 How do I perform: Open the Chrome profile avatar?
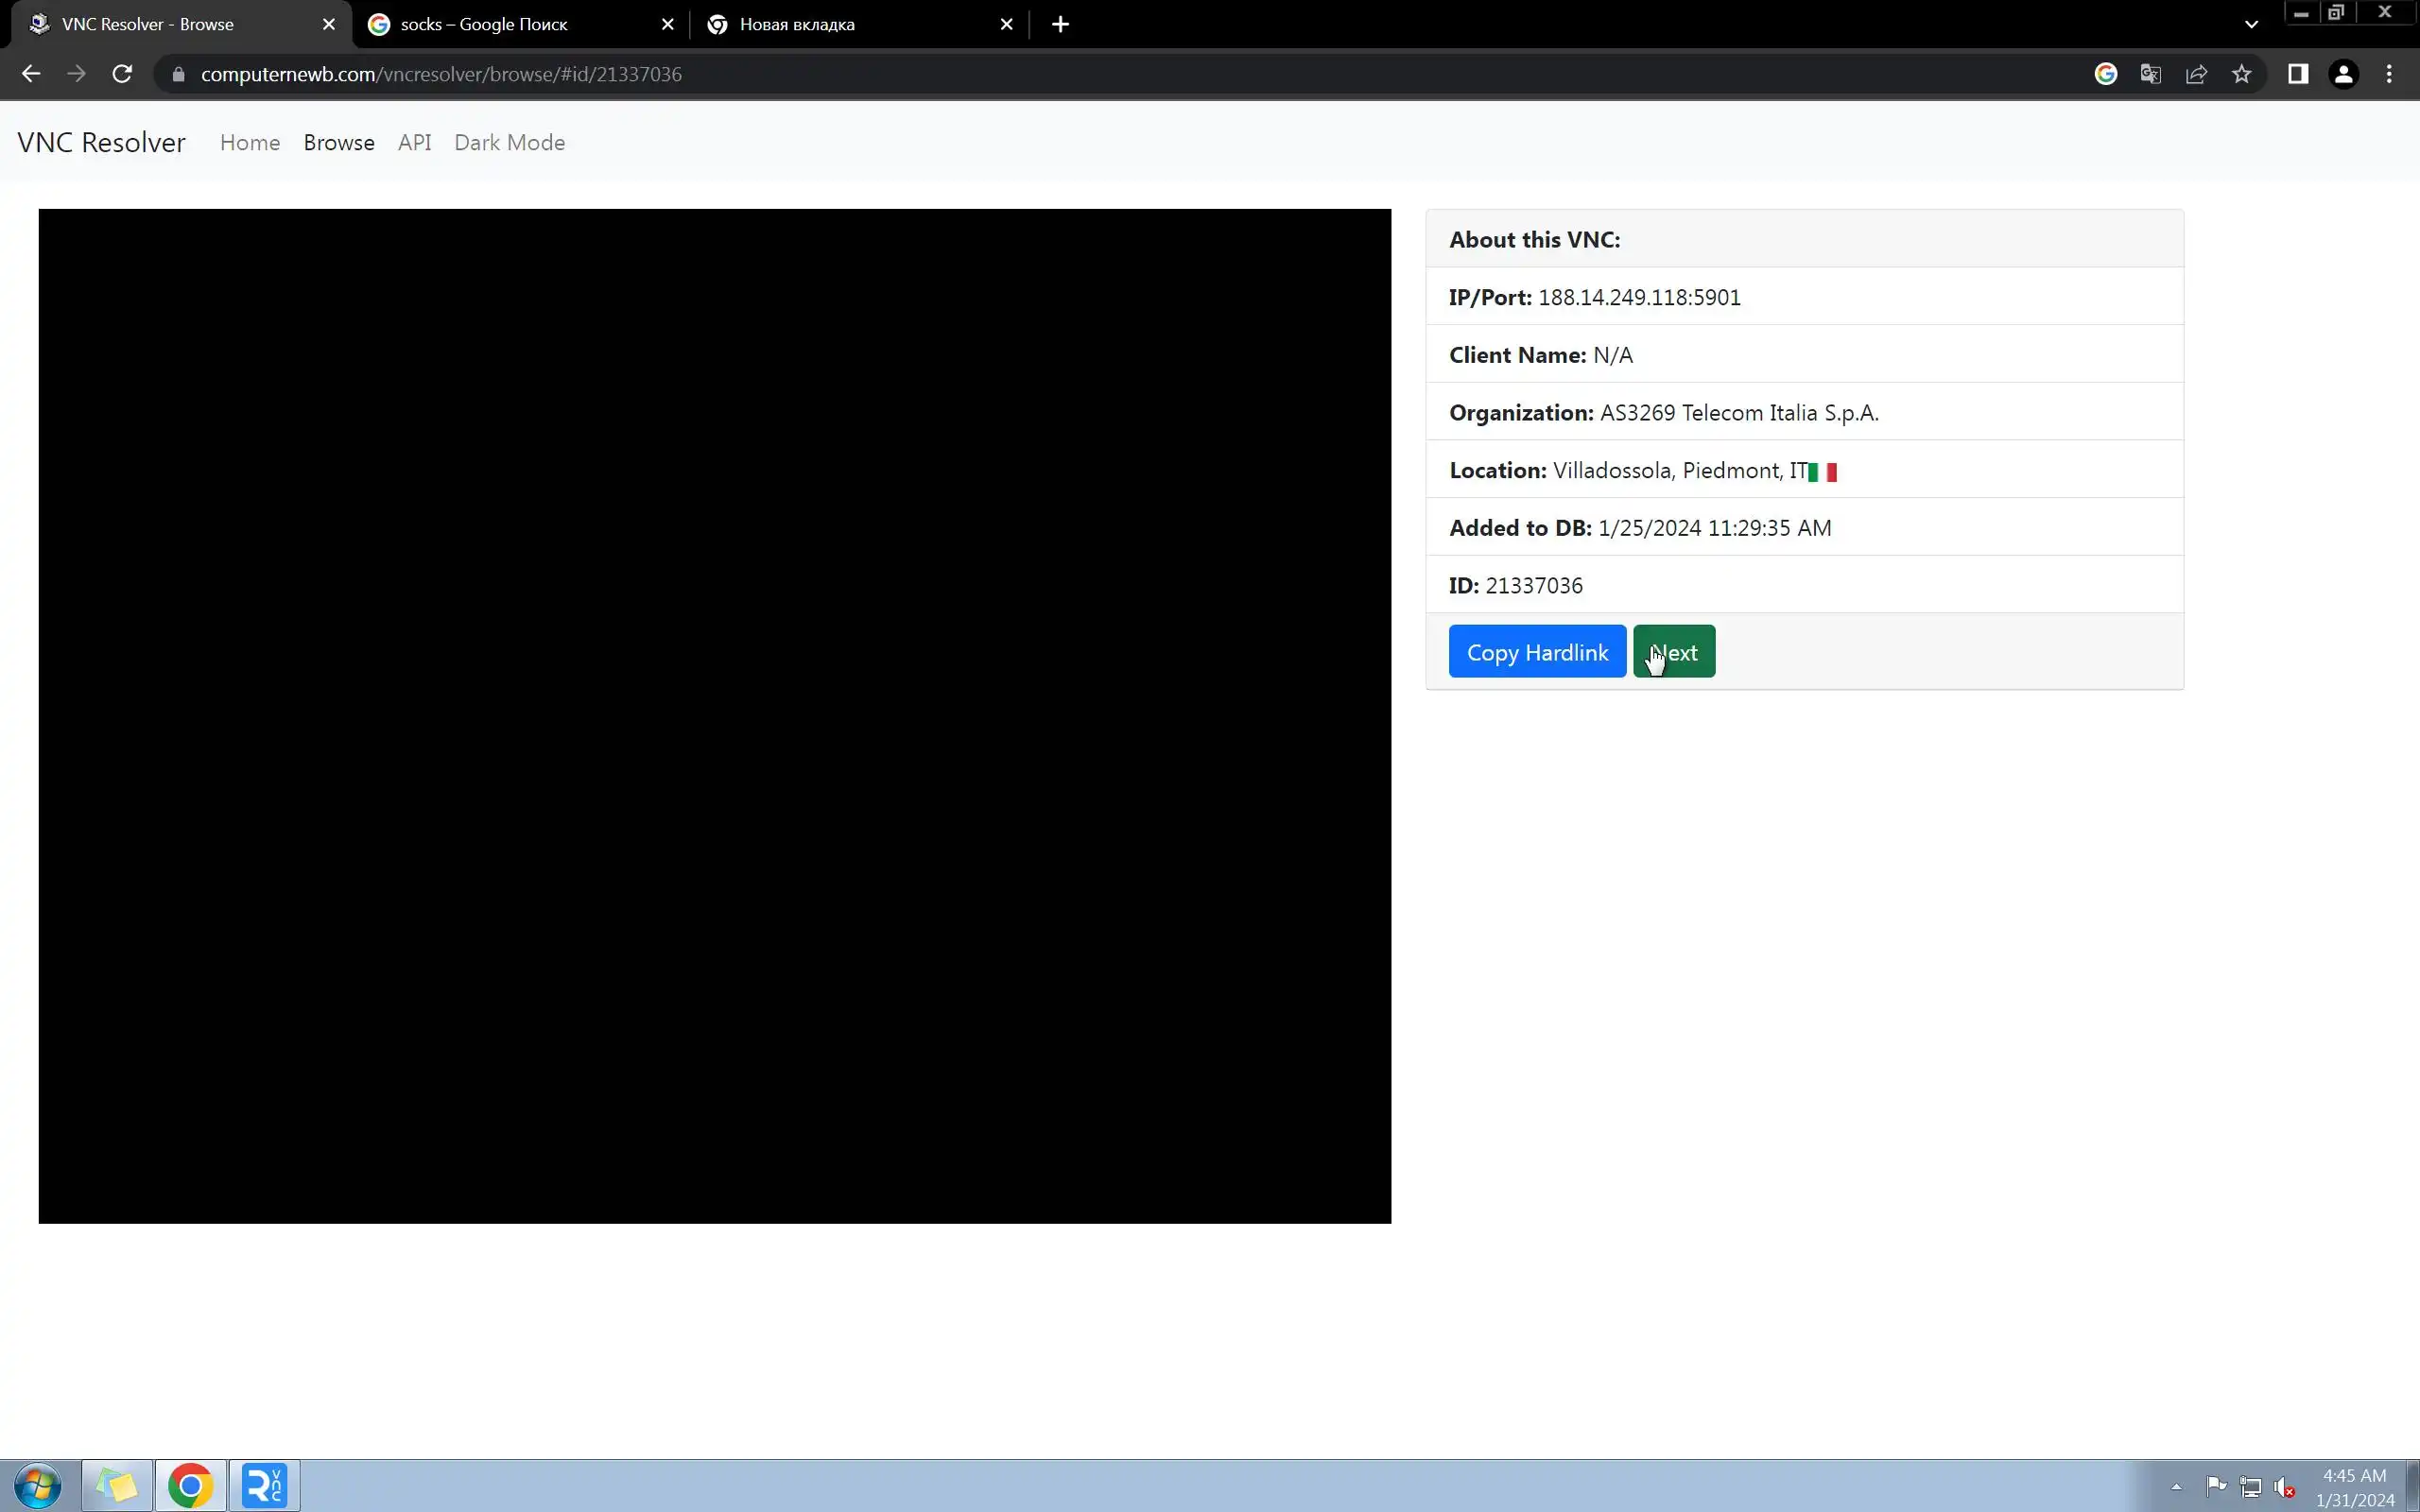pos(2344,74)
